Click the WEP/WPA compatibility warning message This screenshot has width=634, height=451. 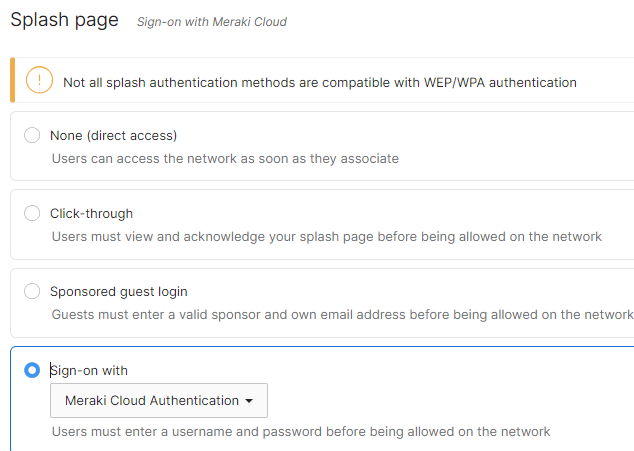319,82
